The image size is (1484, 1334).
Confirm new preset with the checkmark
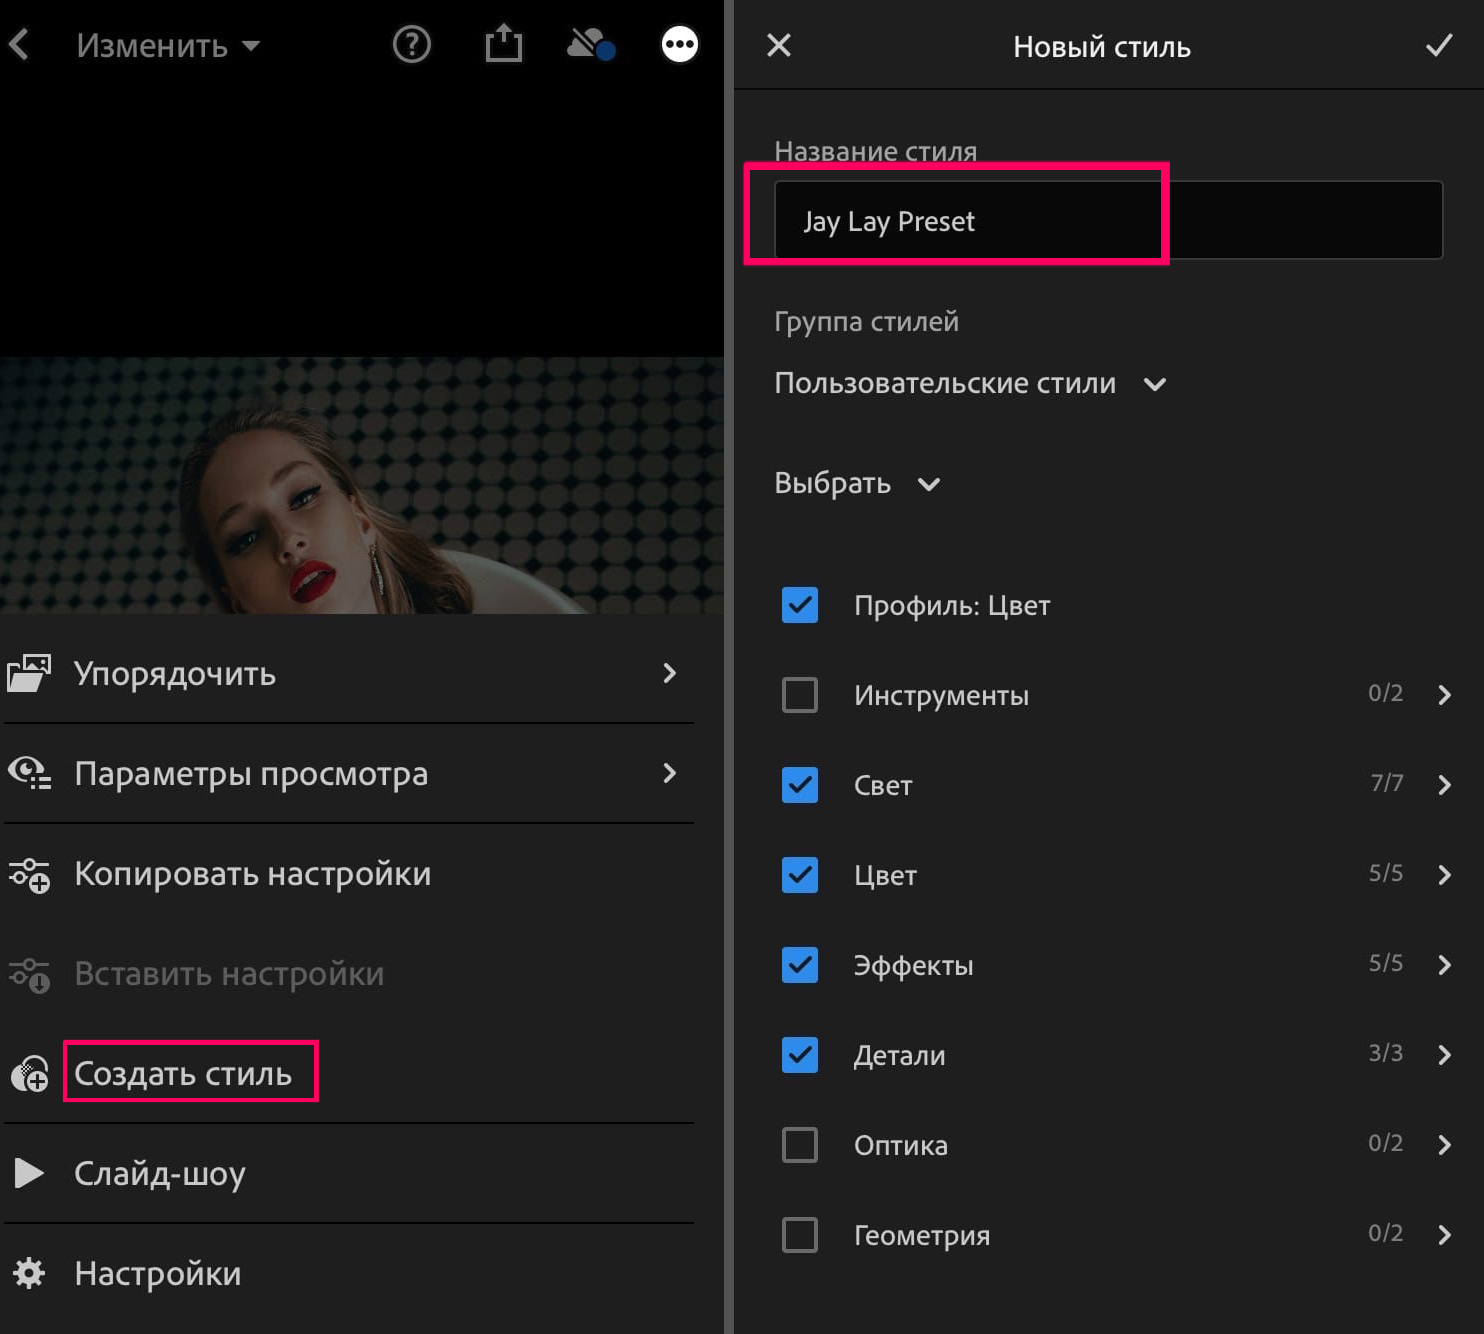click(1440, 44)
